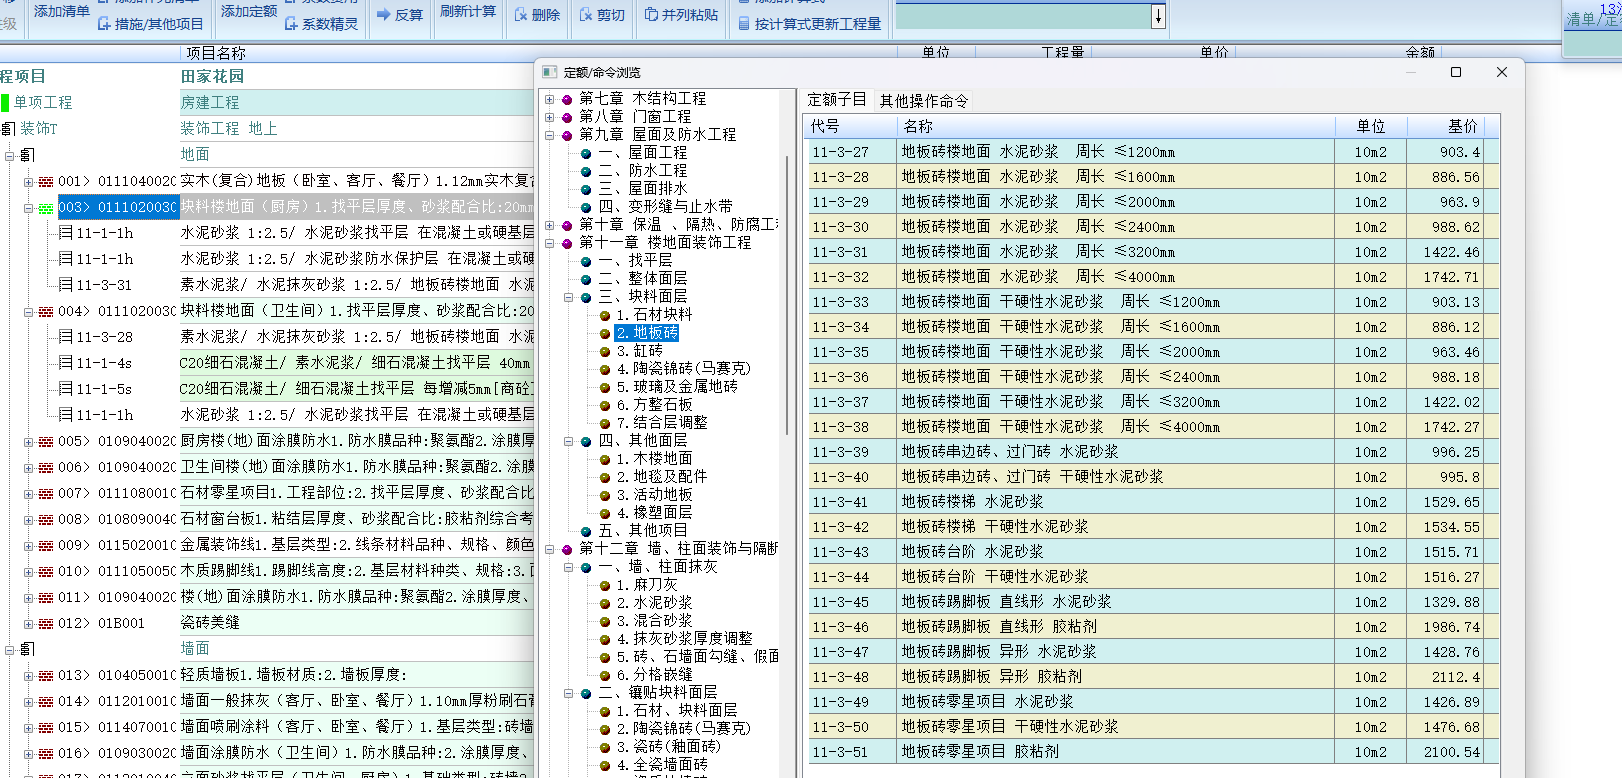Click the bullet icon of 3. 缸砖
Screen dimensions: 1622x778
click(x=605, y=351)
